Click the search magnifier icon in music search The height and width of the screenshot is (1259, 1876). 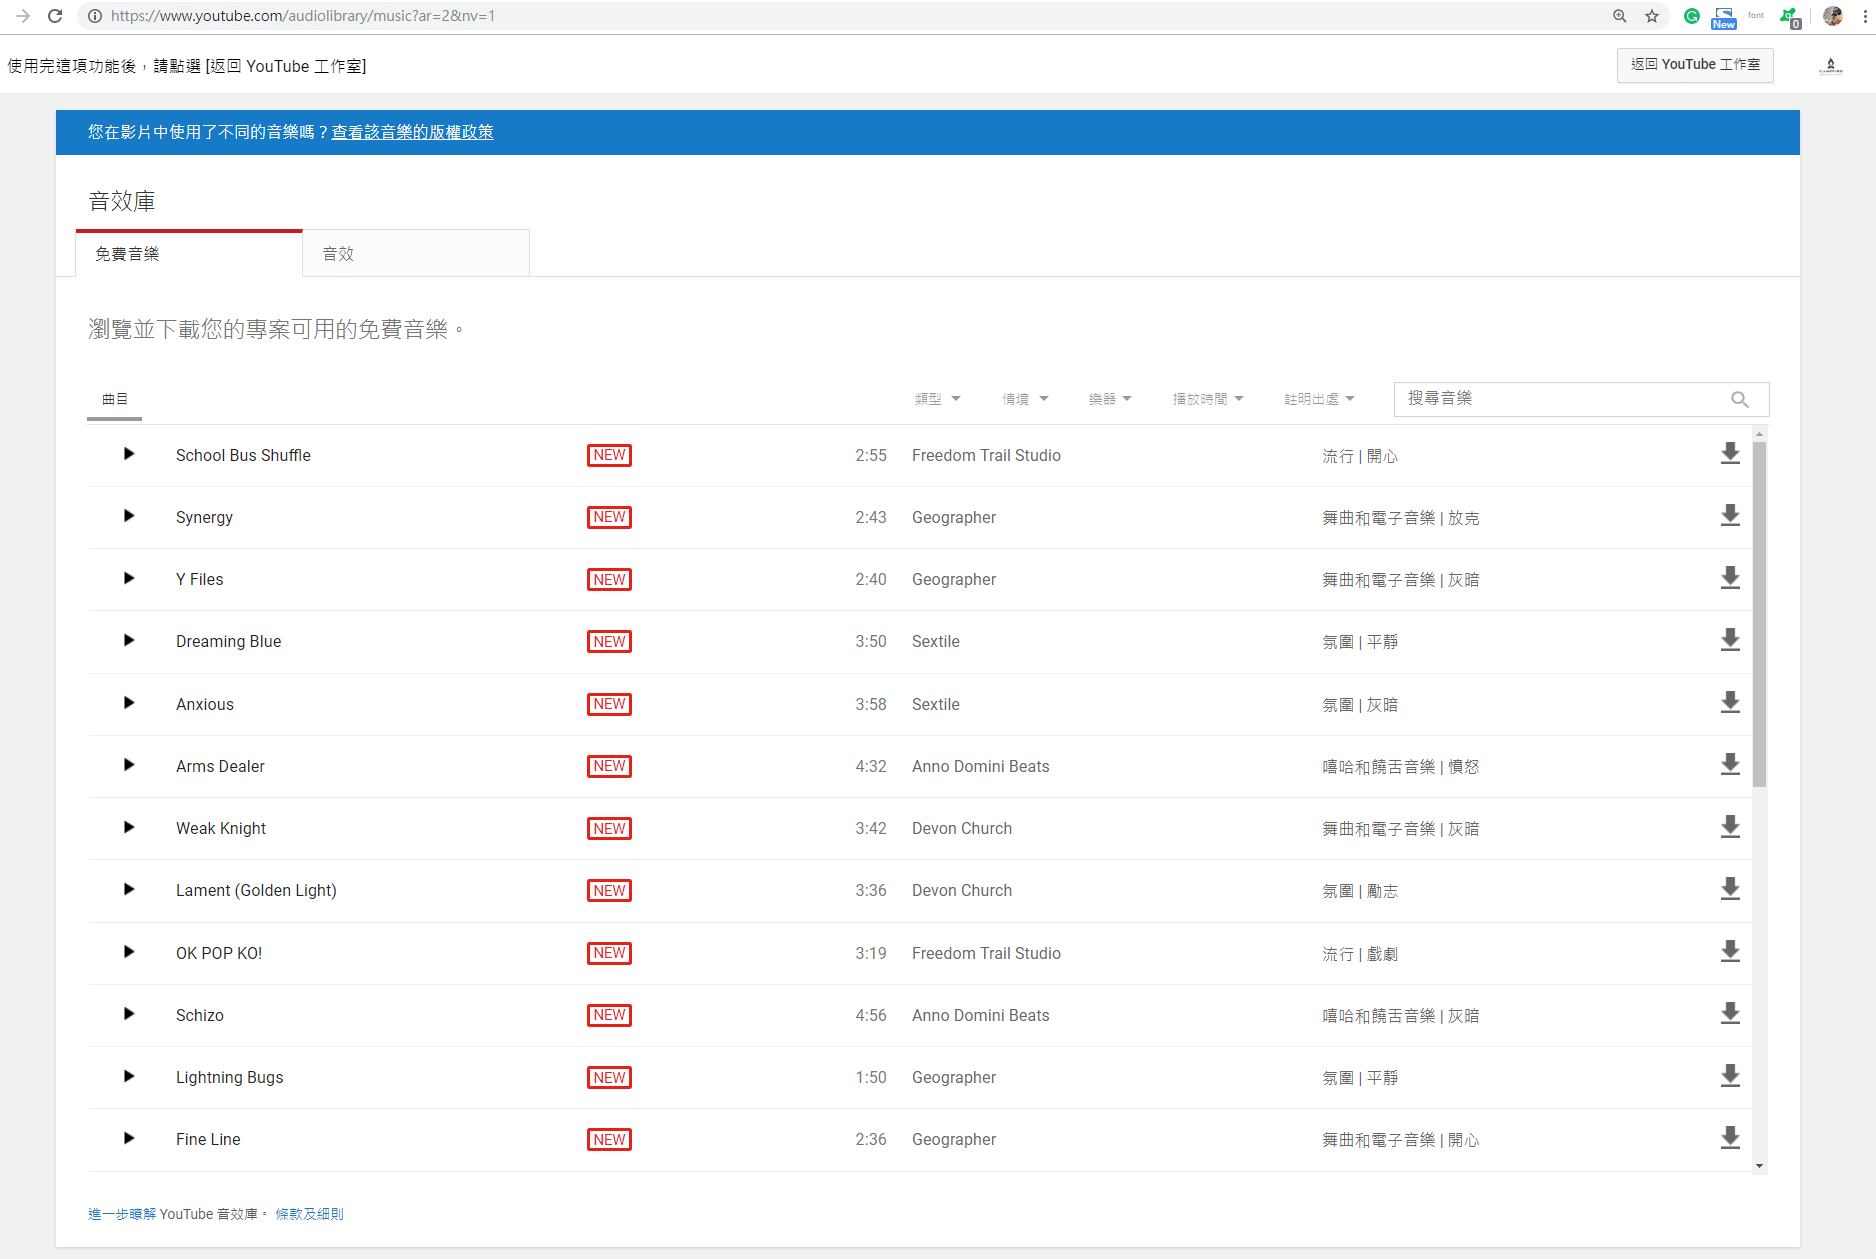click(1740, 399)
